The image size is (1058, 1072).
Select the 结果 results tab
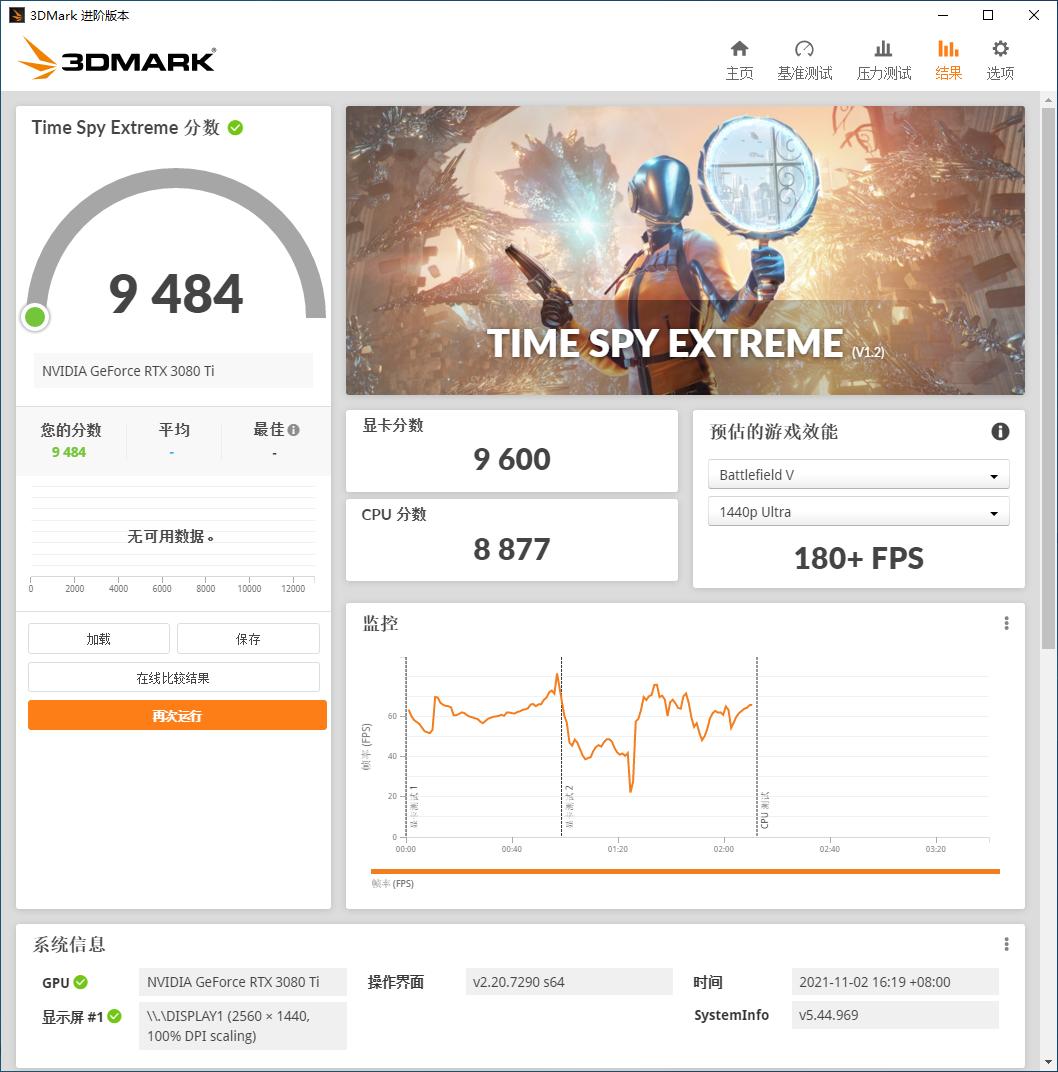point(948,60)
